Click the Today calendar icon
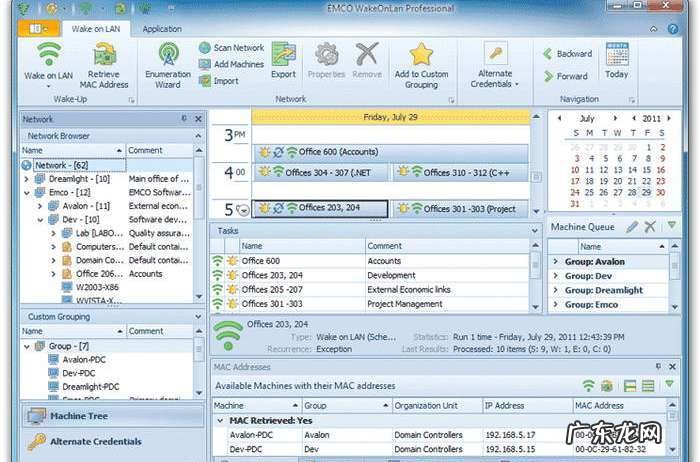This screenshot has height=462, width=700. coord(617,56)
